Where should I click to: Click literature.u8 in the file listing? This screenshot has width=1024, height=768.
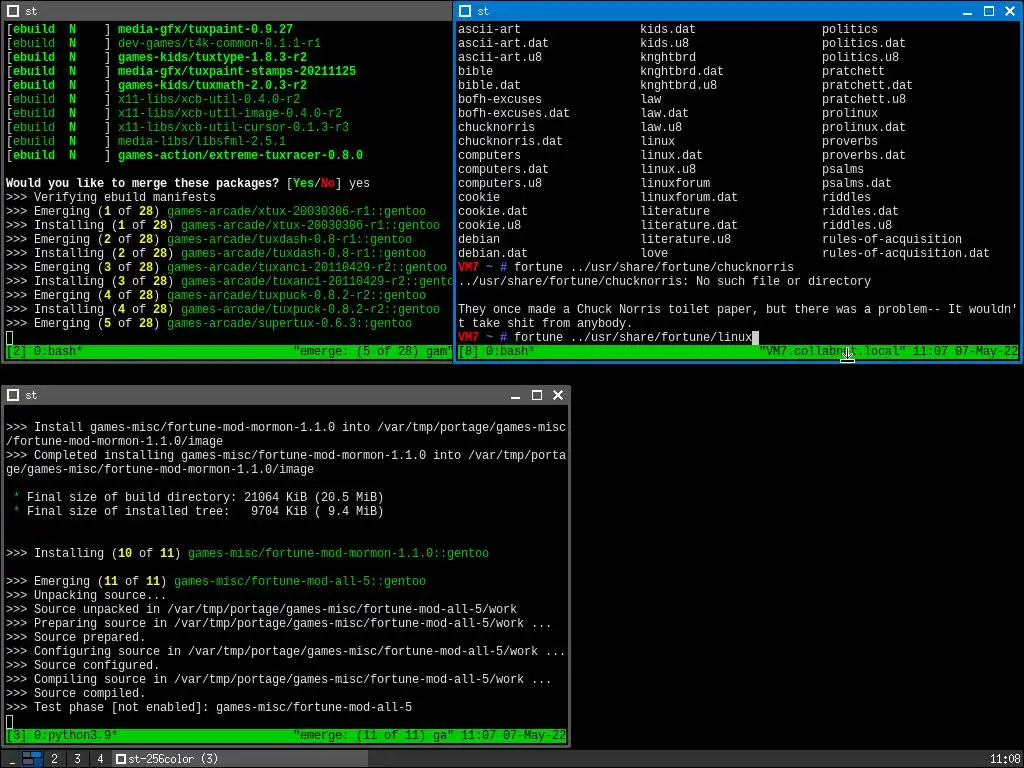[686, 239]
